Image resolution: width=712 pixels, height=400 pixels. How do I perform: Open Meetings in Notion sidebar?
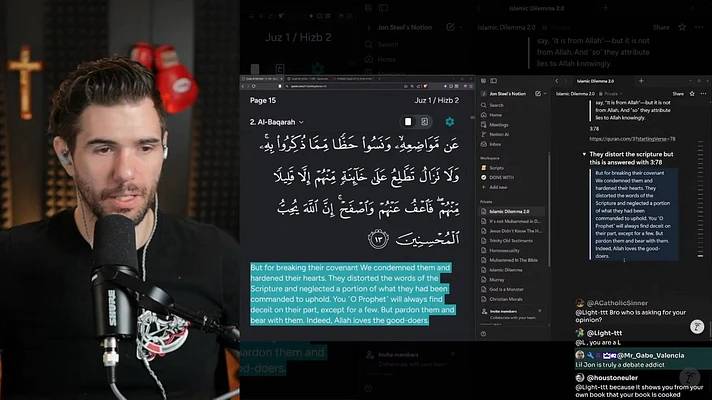pos(513,124)
